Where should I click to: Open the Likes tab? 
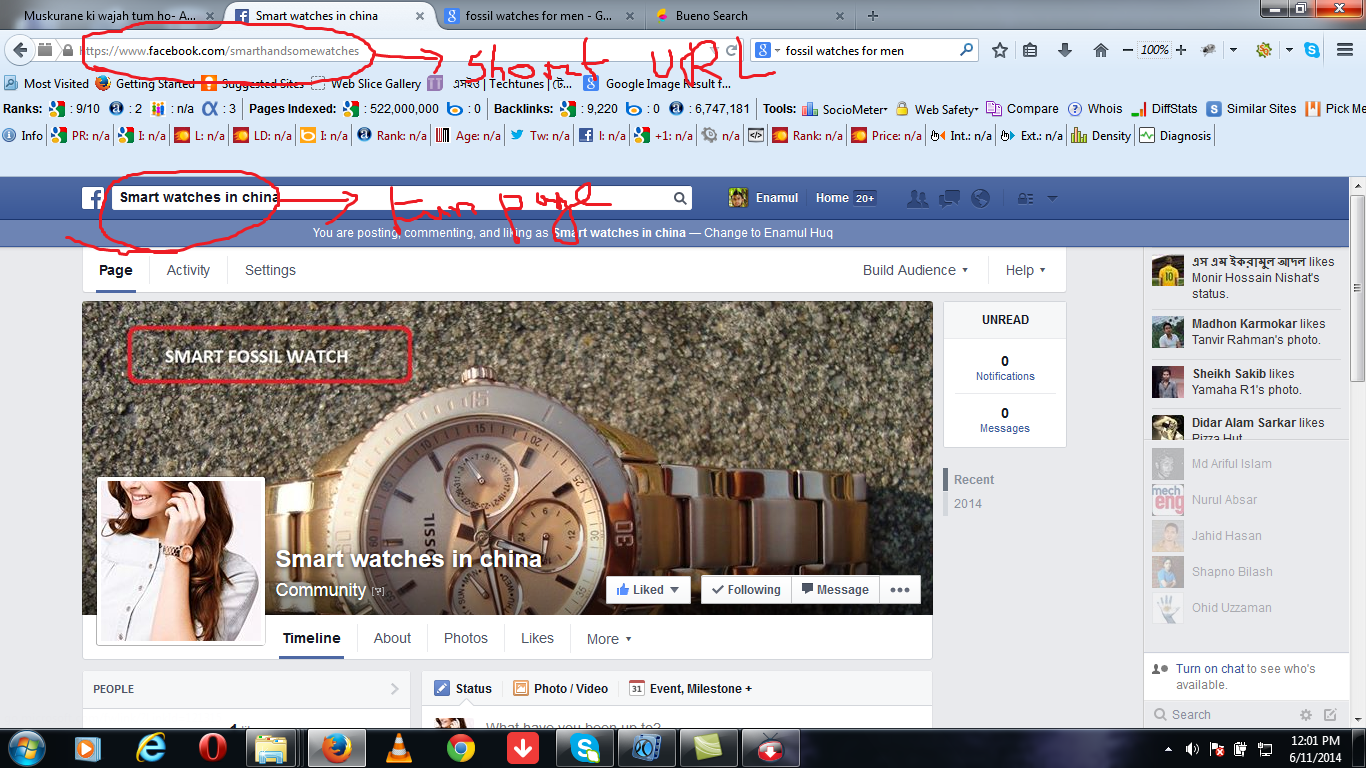pos(537,638)
